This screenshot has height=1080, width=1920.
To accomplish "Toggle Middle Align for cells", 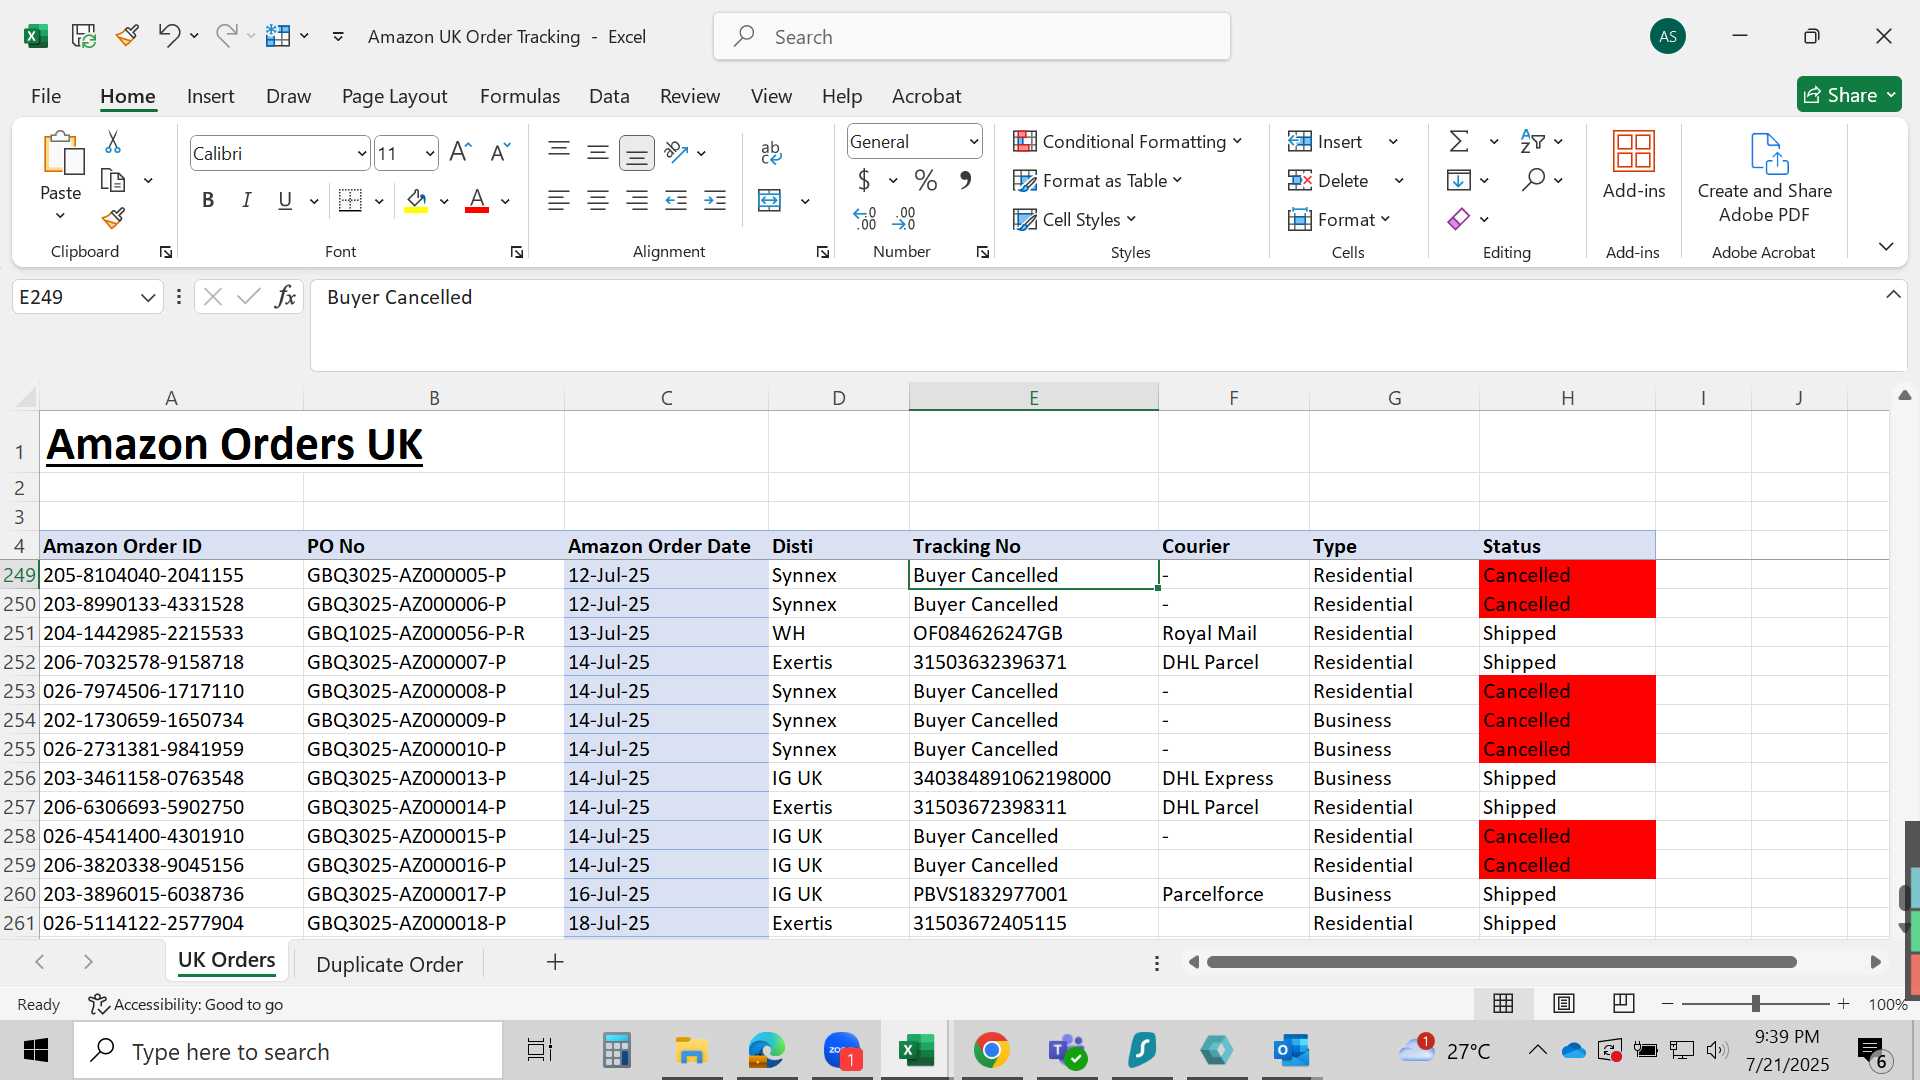I will tap(598, 152).
